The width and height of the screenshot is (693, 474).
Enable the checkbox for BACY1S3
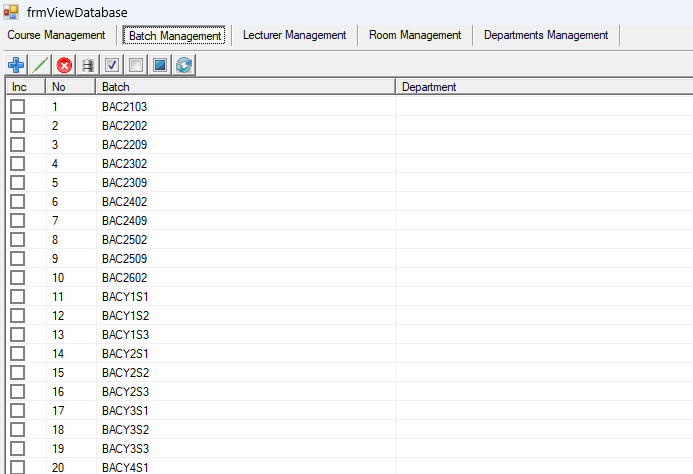coord(18,335)
